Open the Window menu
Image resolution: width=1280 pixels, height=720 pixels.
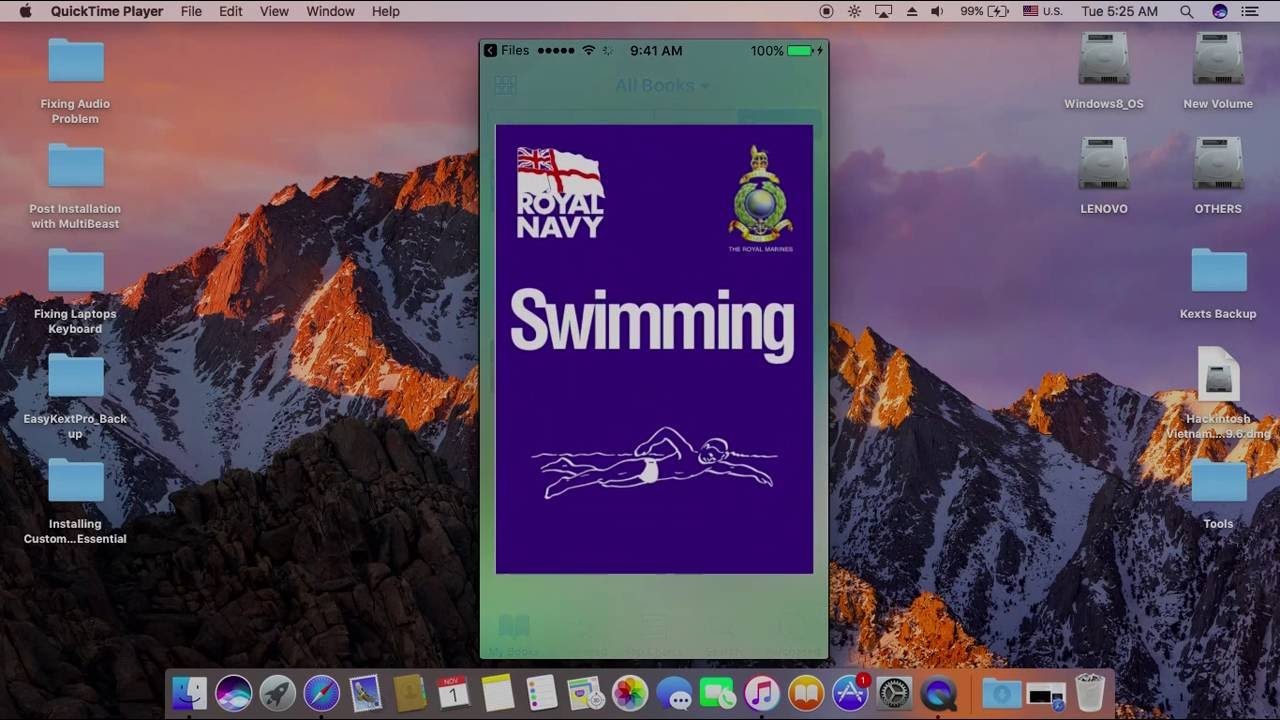coord(330,11)
